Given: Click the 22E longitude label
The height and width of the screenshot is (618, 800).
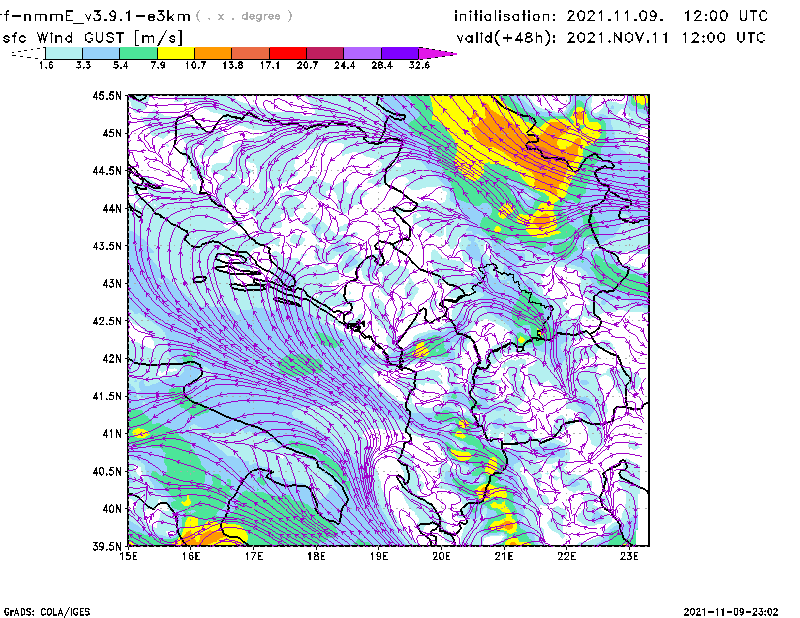Looking at the screenshot, I should 567,556.
